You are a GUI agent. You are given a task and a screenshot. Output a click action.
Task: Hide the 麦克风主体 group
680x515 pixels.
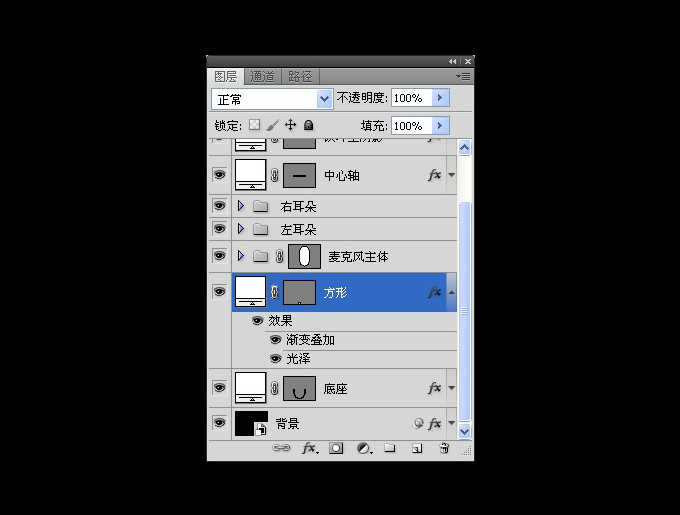219,256
